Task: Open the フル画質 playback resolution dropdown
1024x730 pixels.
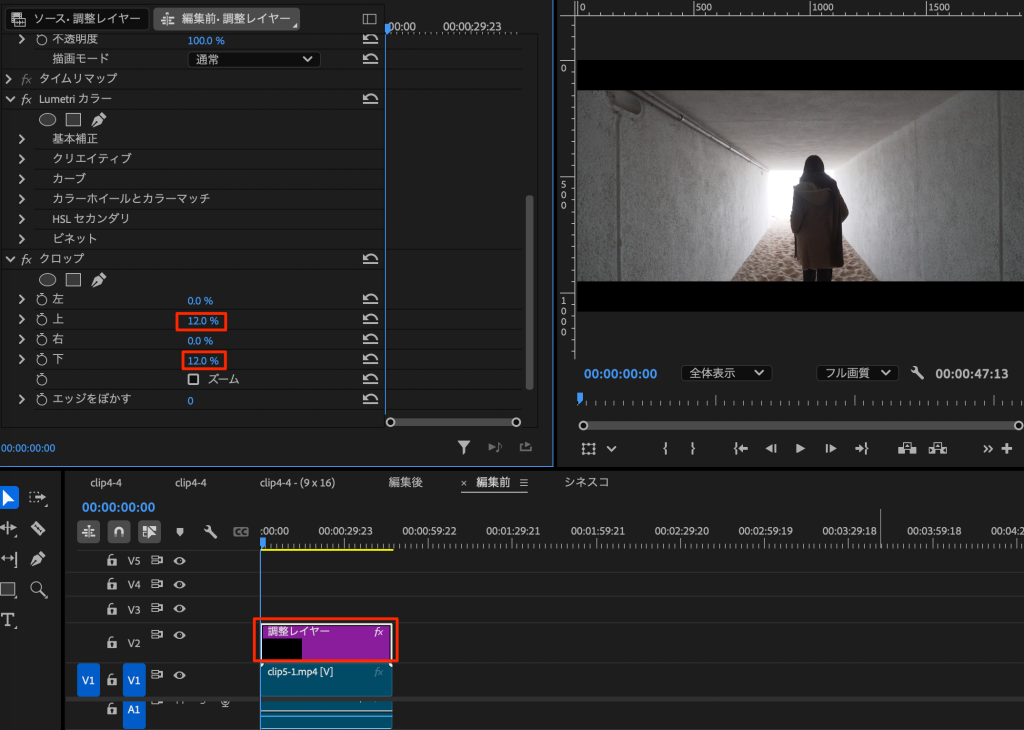Action: coord(857,373)
